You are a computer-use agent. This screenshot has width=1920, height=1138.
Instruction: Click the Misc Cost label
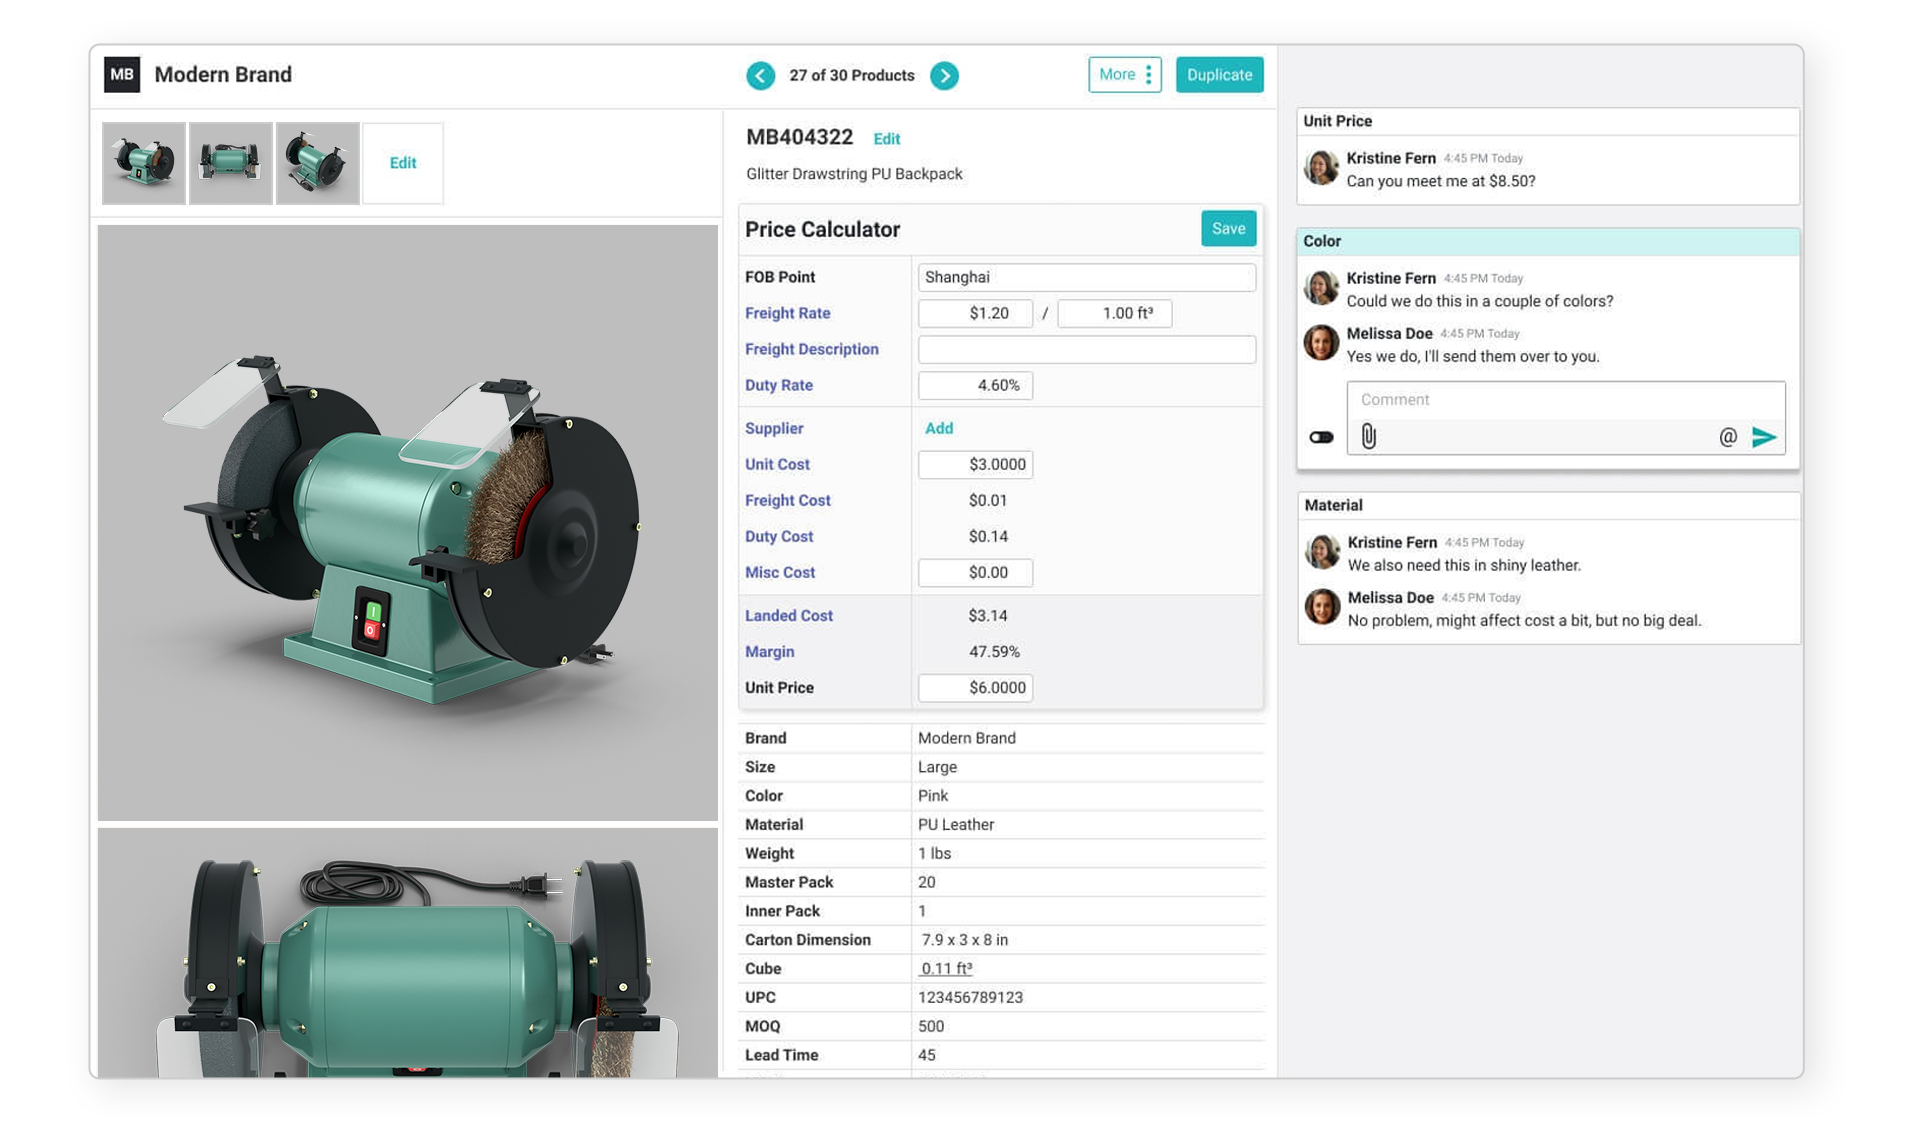[x=780, y=572]
